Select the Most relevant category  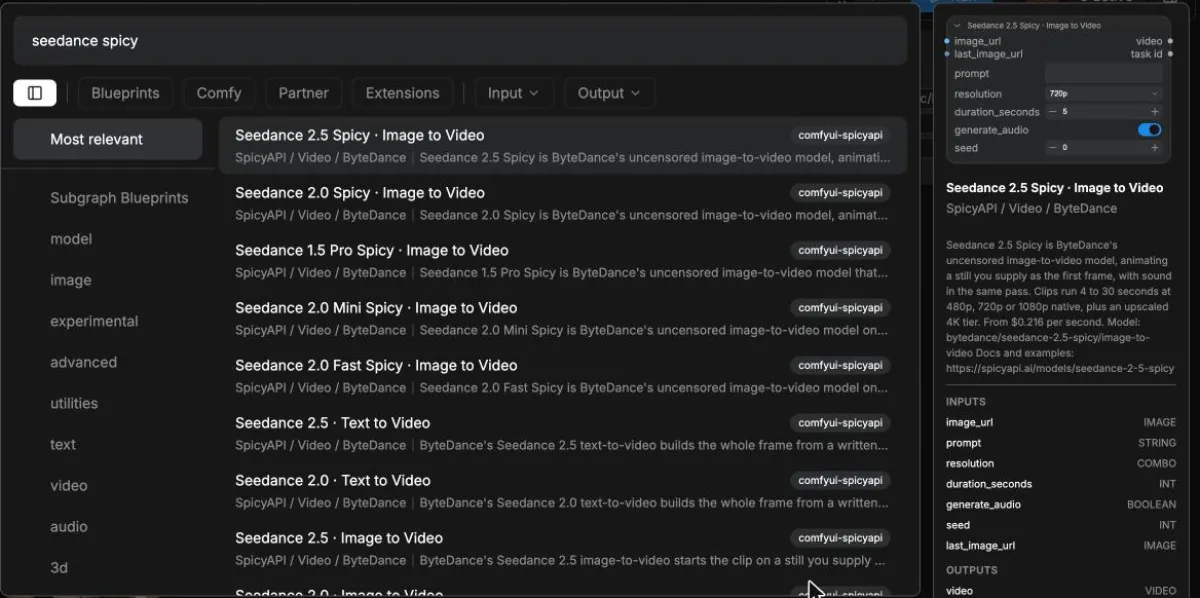click(108, 139)
